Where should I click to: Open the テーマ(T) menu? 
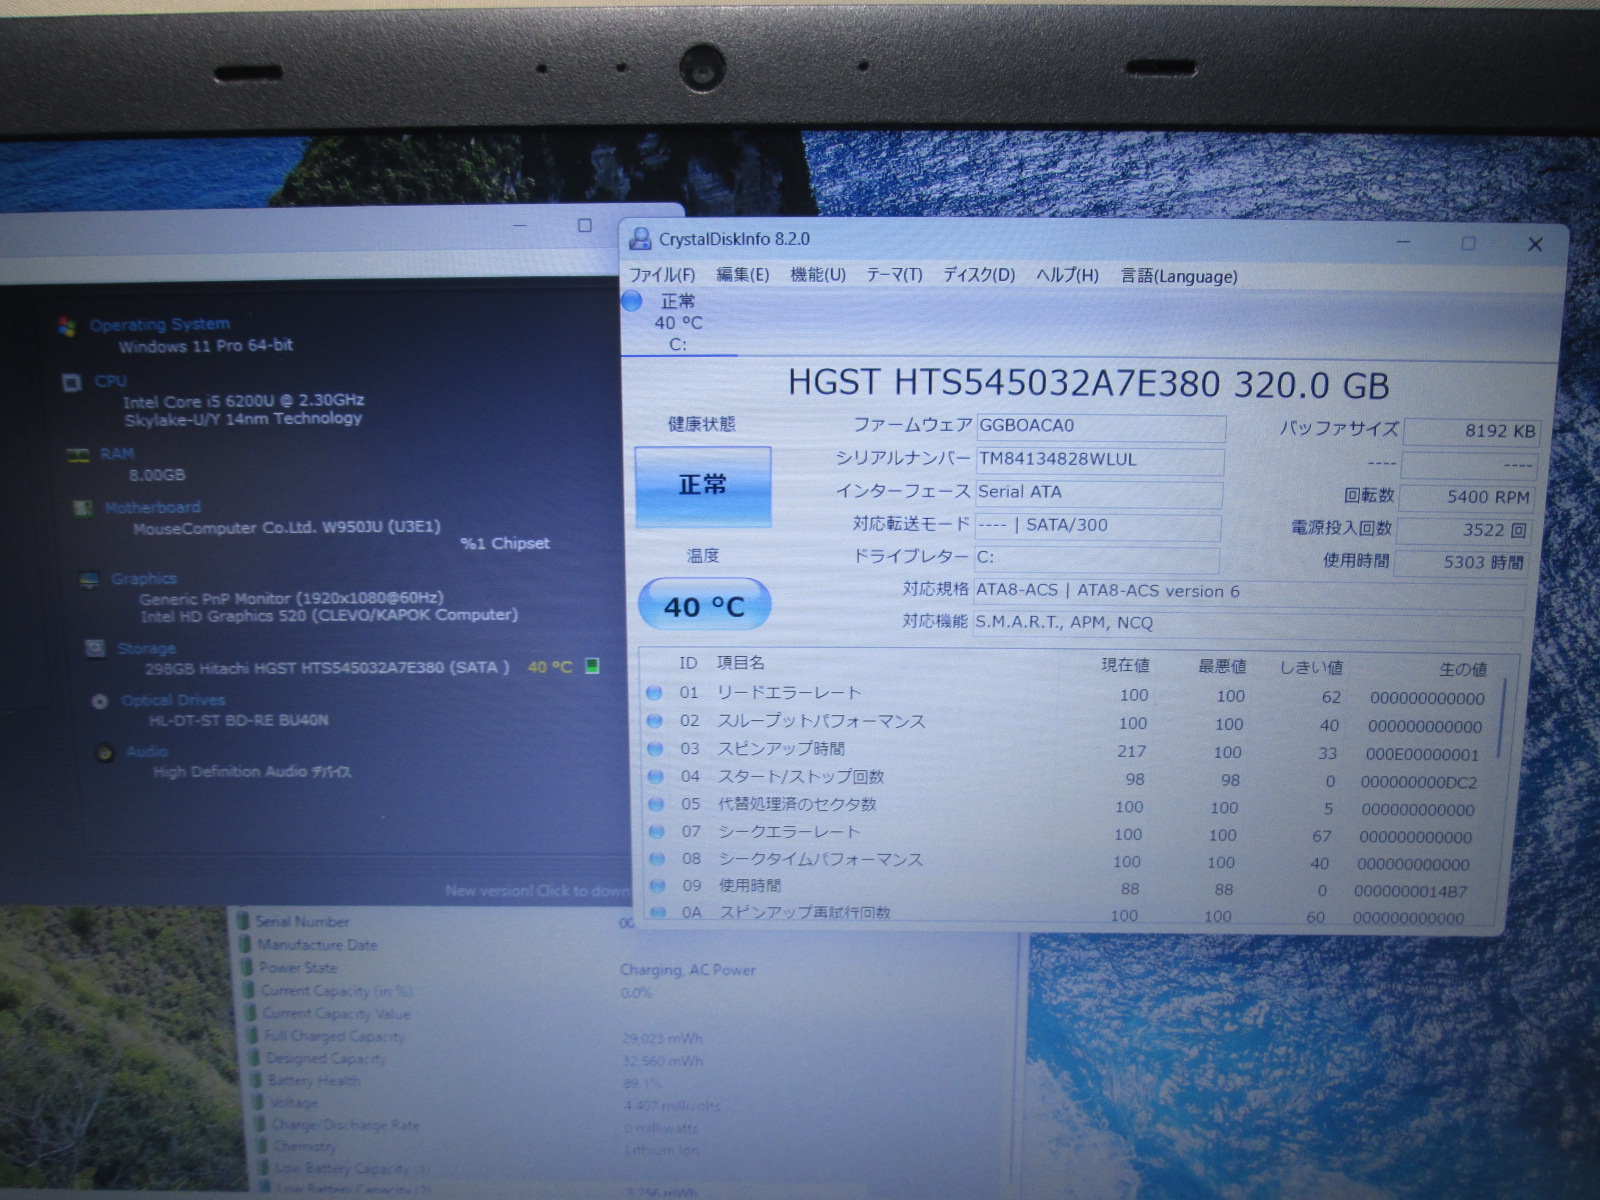893,275
